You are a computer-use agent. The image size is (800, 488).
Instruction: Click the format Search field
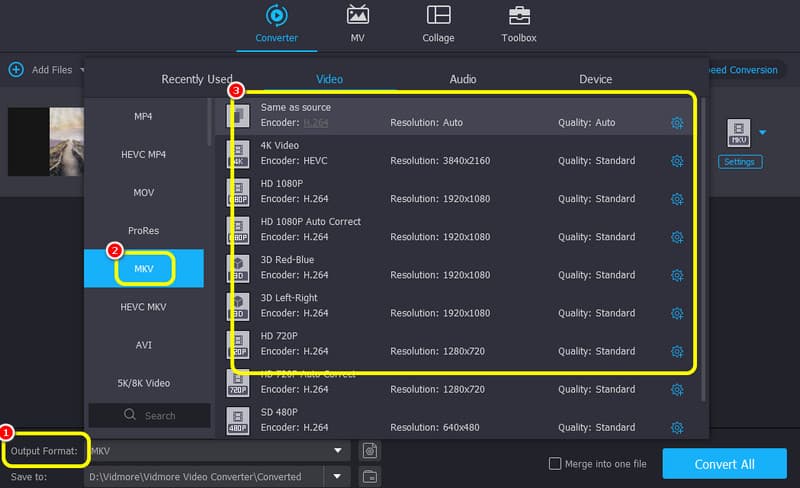point(150,415)
